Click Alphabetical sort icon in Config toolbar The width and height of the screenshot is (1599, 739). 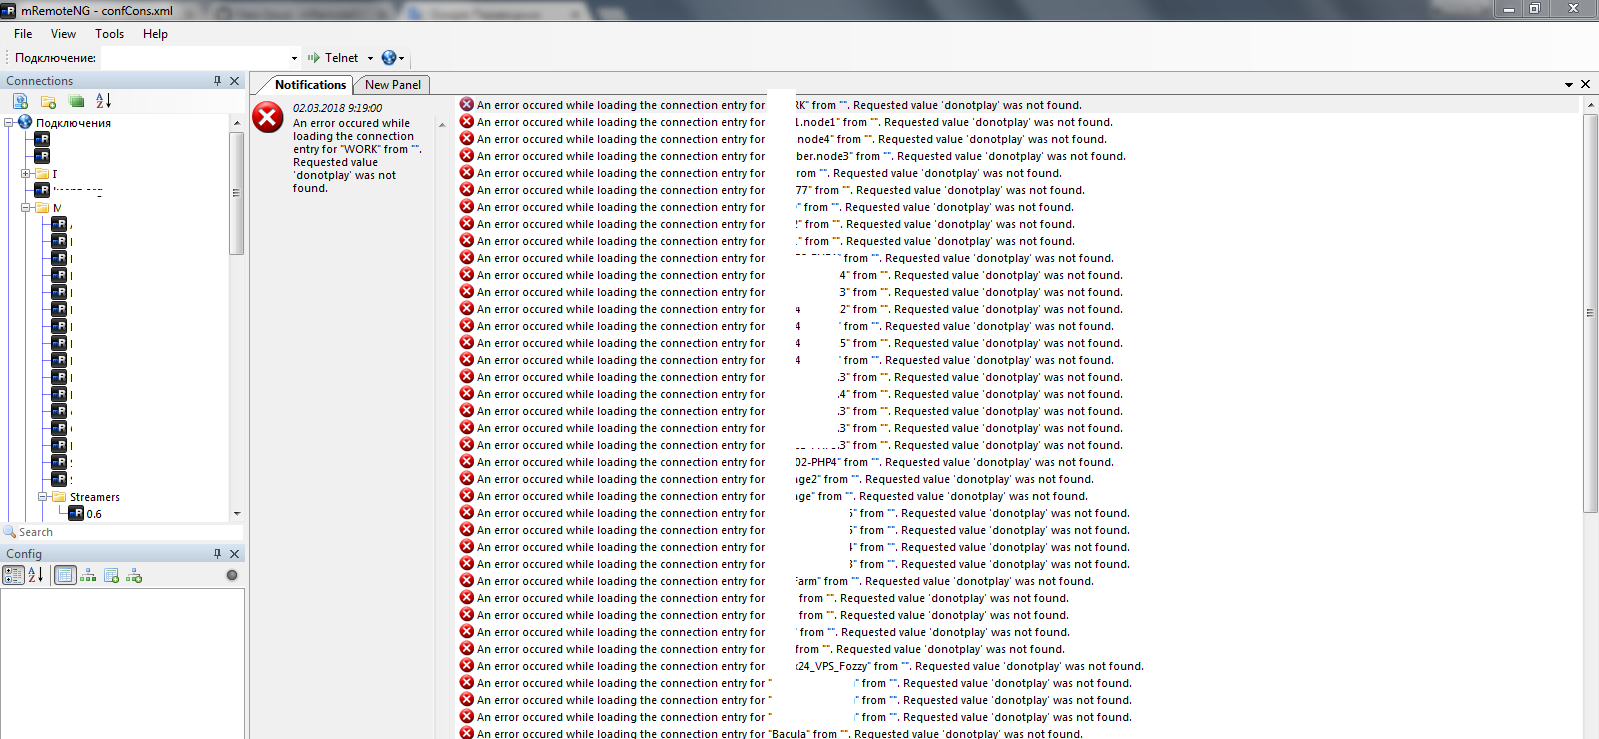tap(35, 575)
